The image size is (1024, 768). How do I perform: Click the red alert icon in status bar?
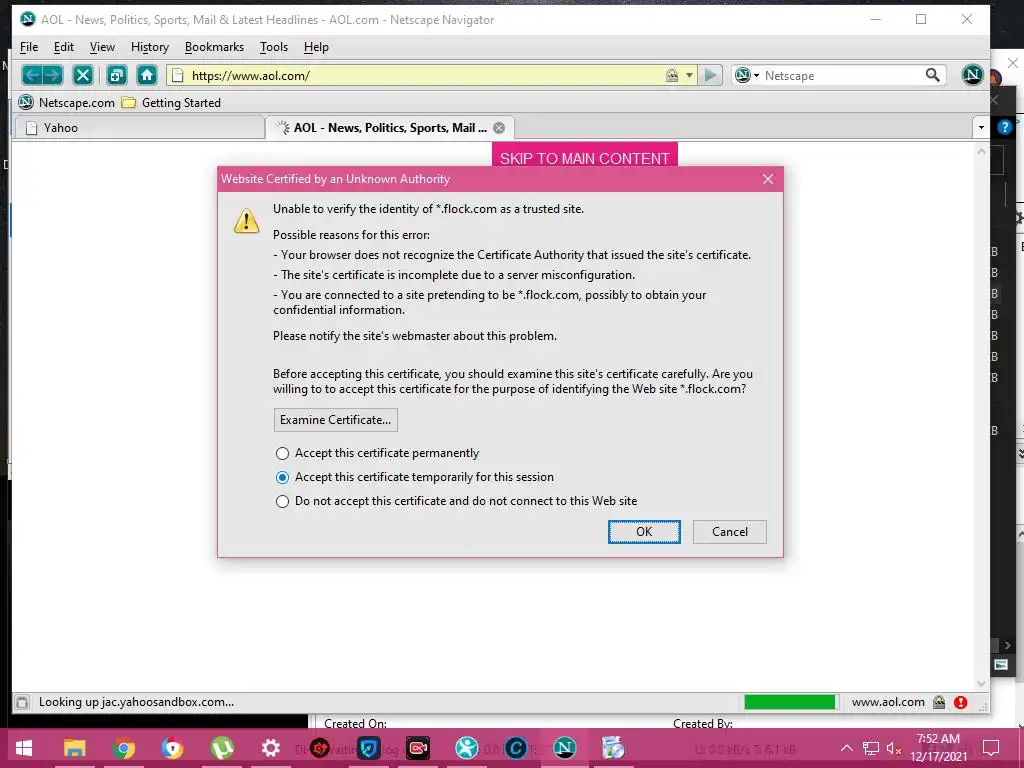(x=960, y=702)
